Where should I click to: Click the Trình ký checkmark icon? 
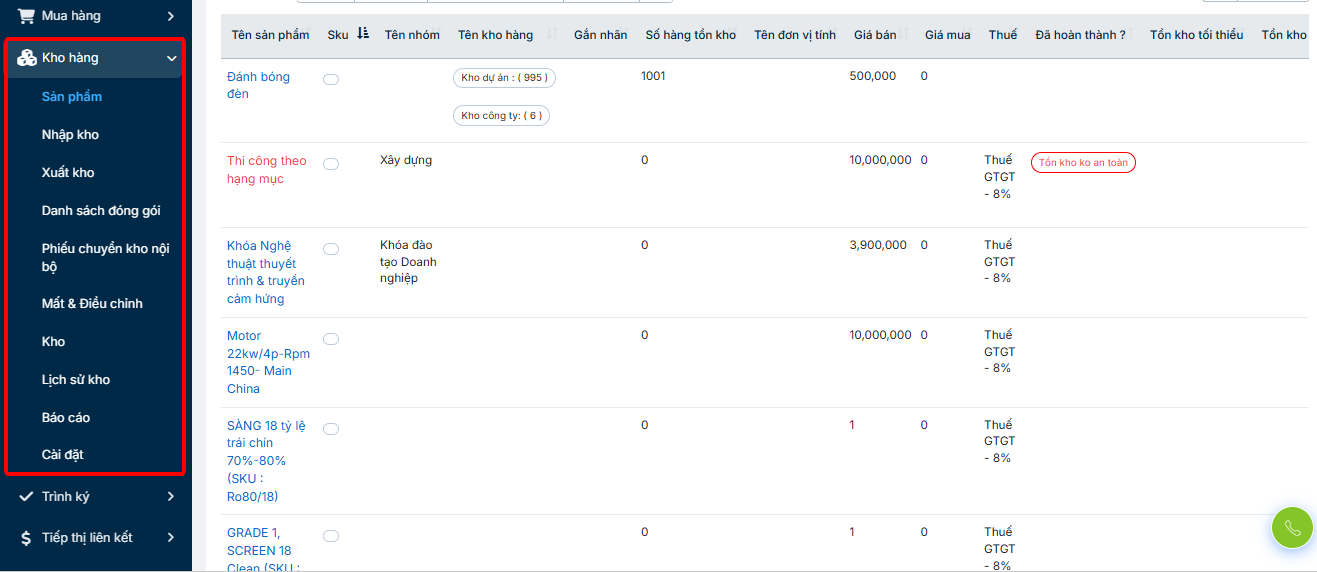coord(27,496)
